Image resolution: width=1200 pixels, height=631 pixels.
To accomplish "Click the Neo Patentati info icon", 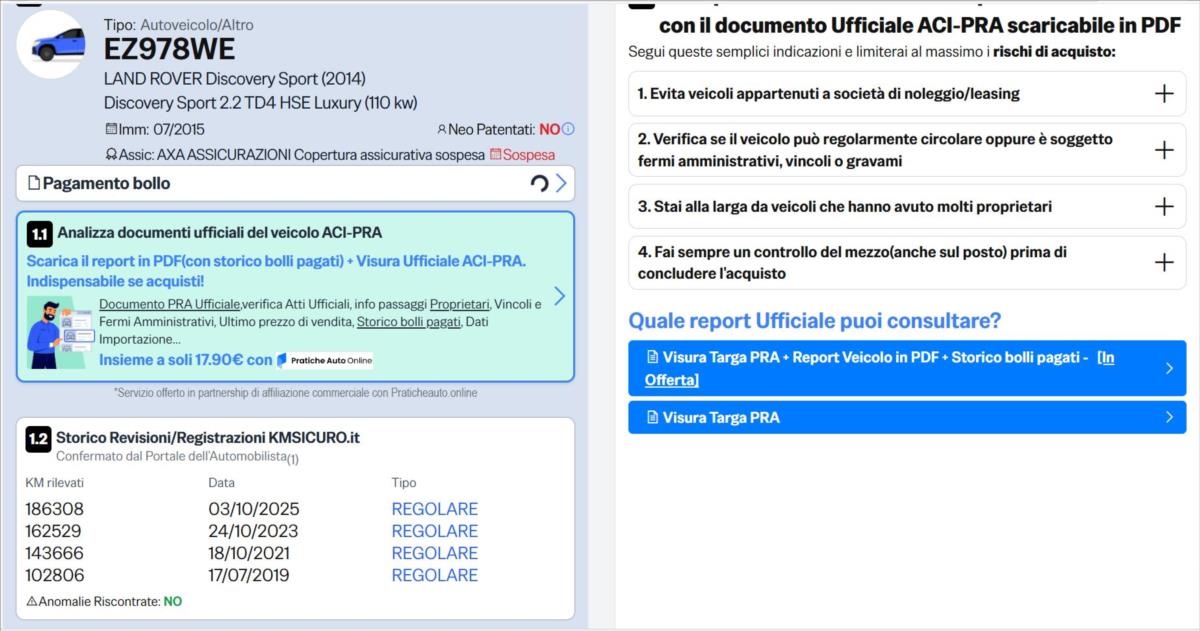I will [568, 129].
